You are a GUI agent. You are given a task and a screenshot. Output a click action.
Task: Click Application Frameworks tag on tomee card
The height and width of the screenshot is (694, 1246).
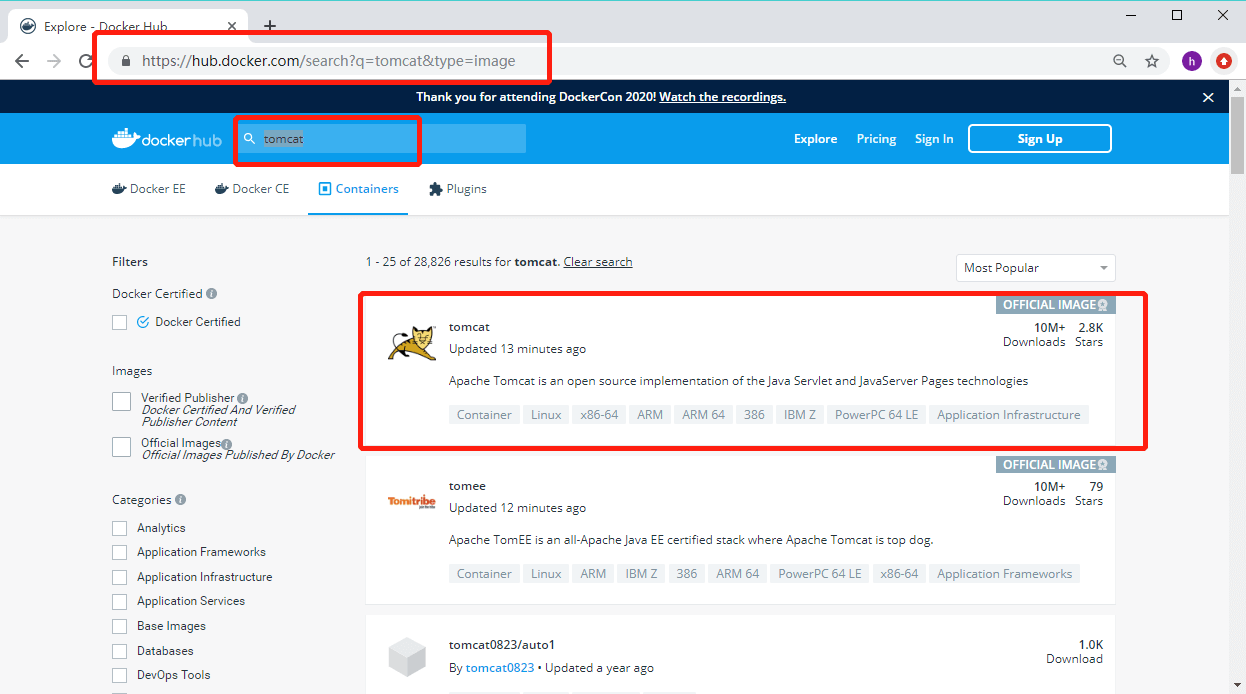pyautogui.click(x=1005, y=574)
